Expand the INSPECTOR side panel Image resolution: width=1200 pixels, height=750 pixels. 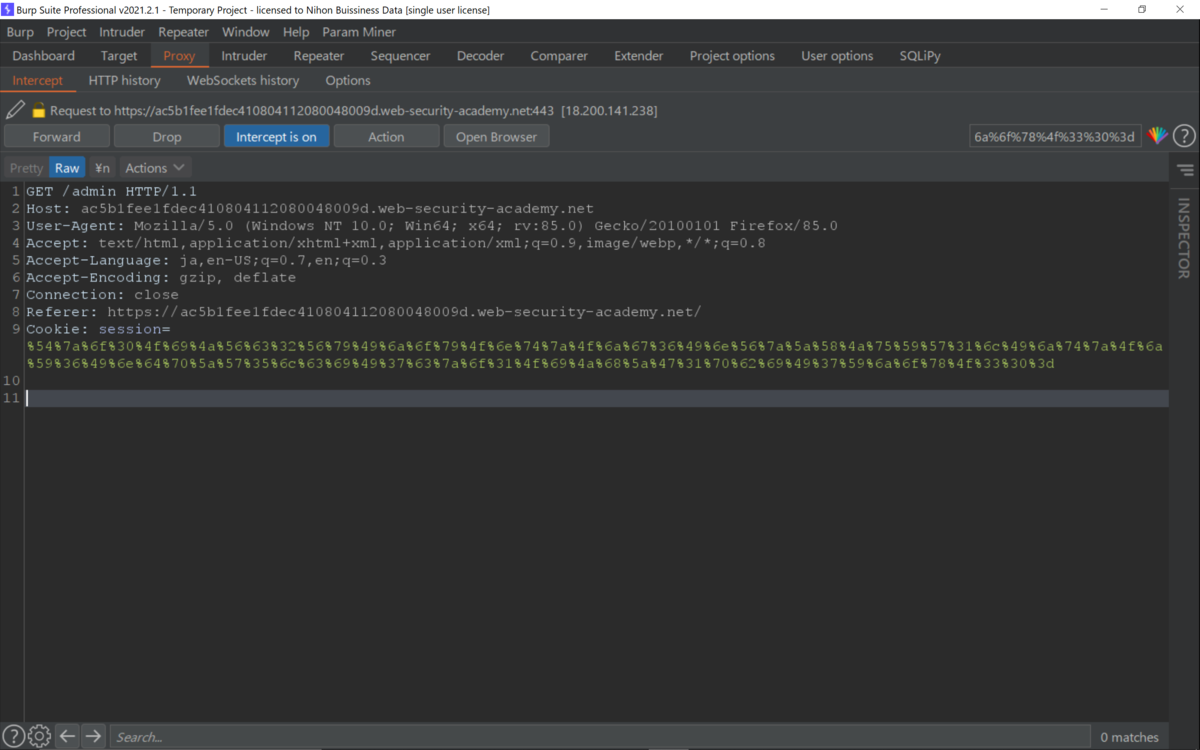1184,238
